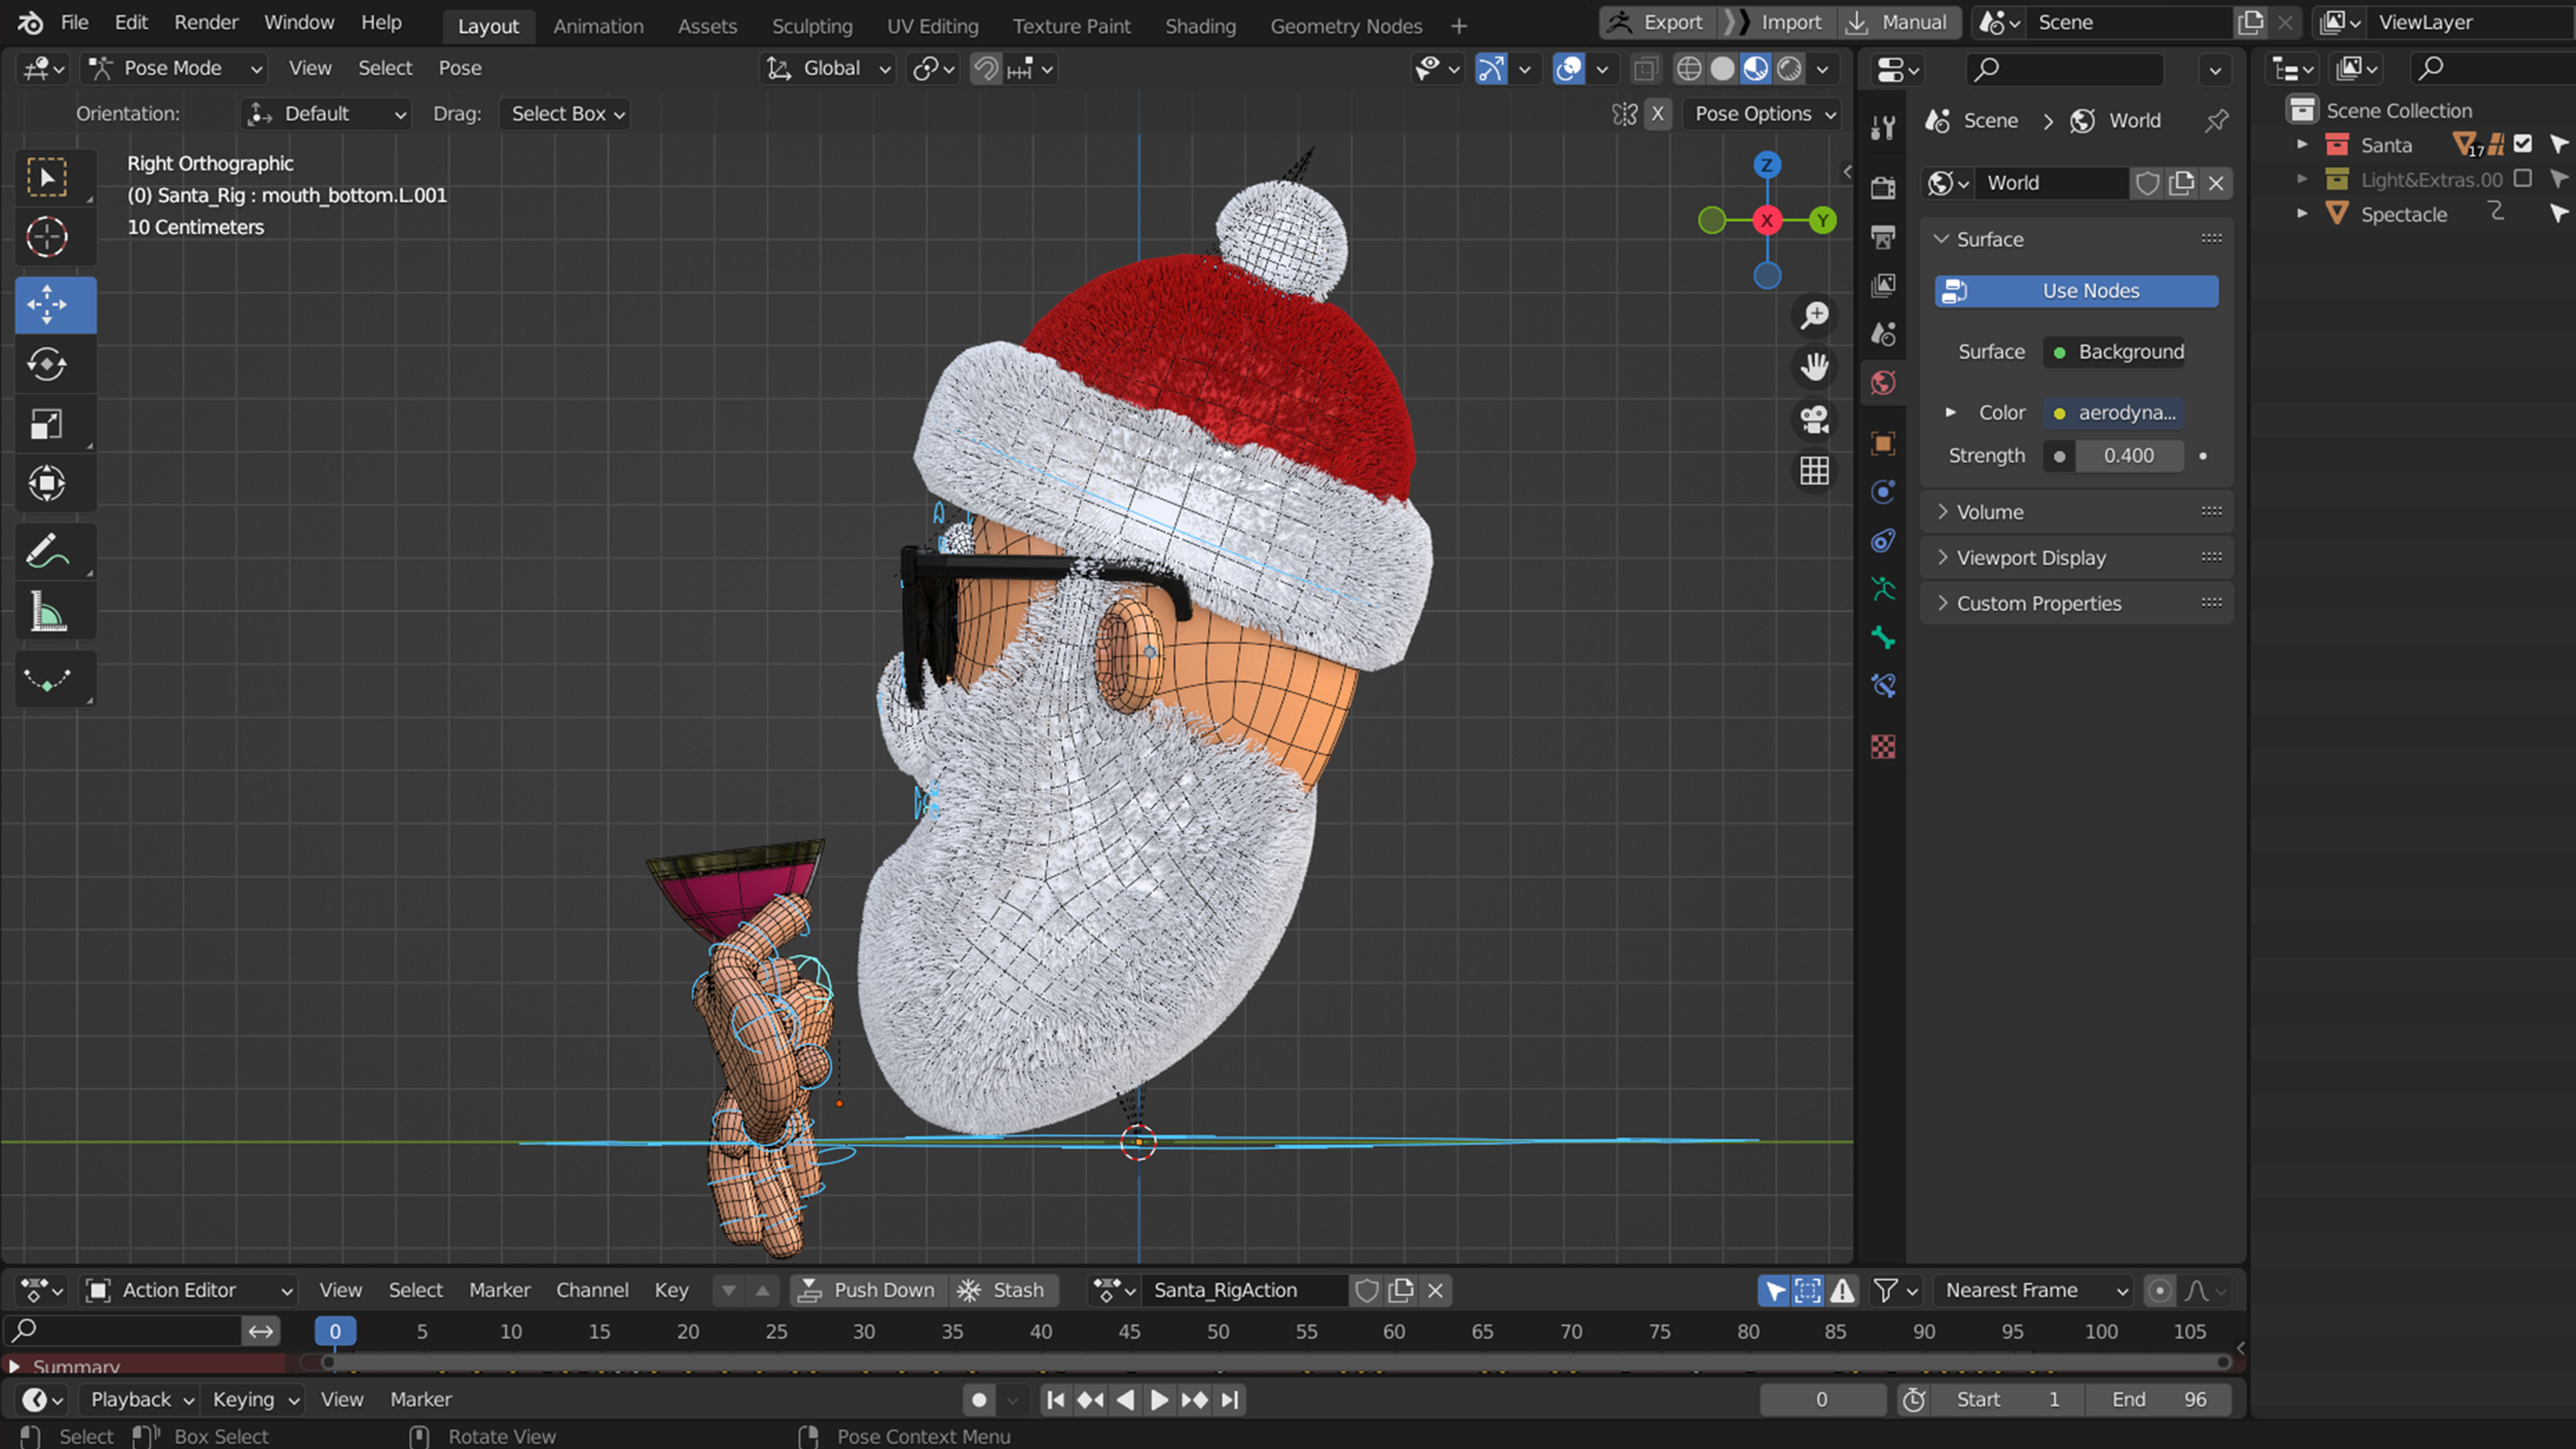Open the Pose Options dropdown
Viewport: 2576px width, 1449px height.
pos(1763,114)
